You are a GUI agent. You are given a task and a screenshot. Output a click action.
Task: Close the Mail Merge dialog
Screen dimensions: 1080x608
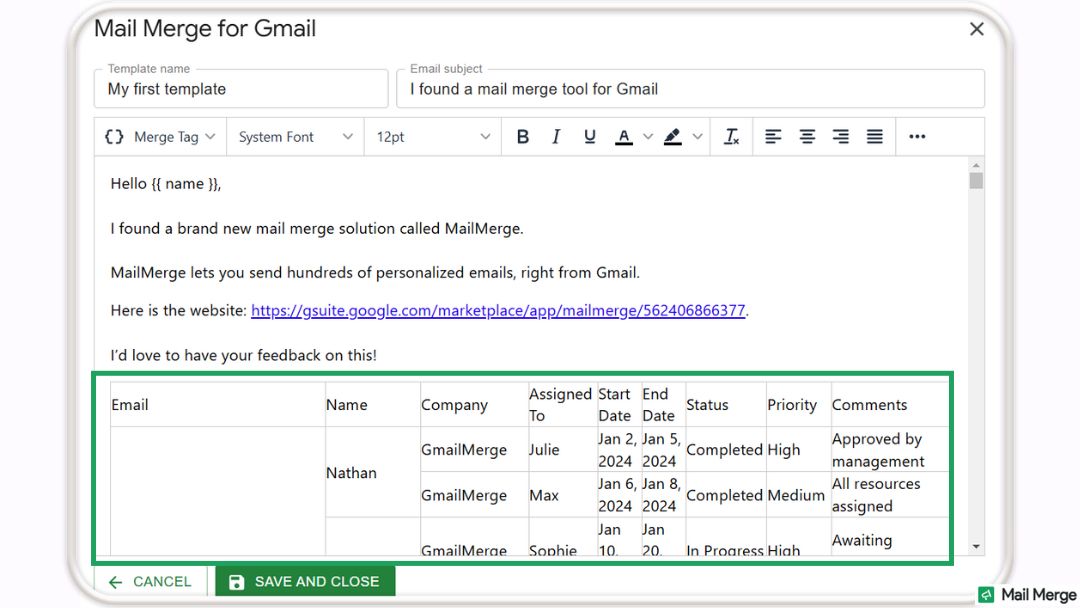point(977,29)
